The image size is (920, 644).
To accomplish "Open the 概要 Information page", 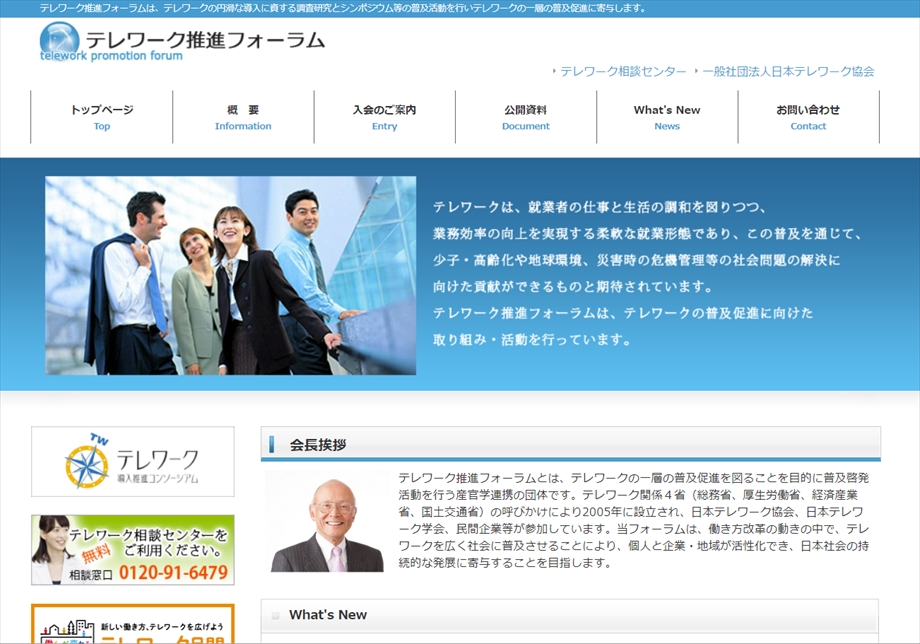I will [x=242, y=117].
